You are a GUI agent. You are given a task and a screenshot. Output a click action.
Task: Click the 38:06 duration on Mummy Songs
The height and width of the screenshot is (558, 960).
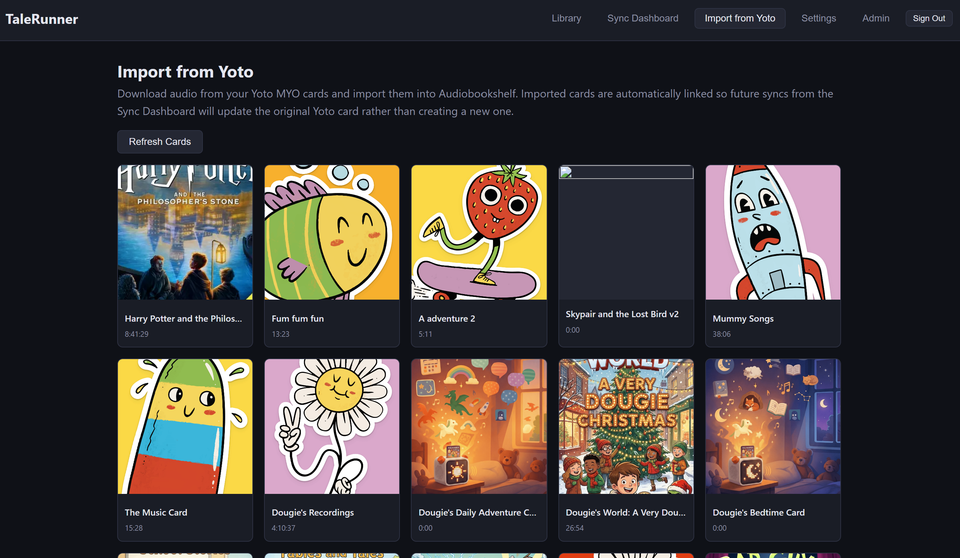721,334
